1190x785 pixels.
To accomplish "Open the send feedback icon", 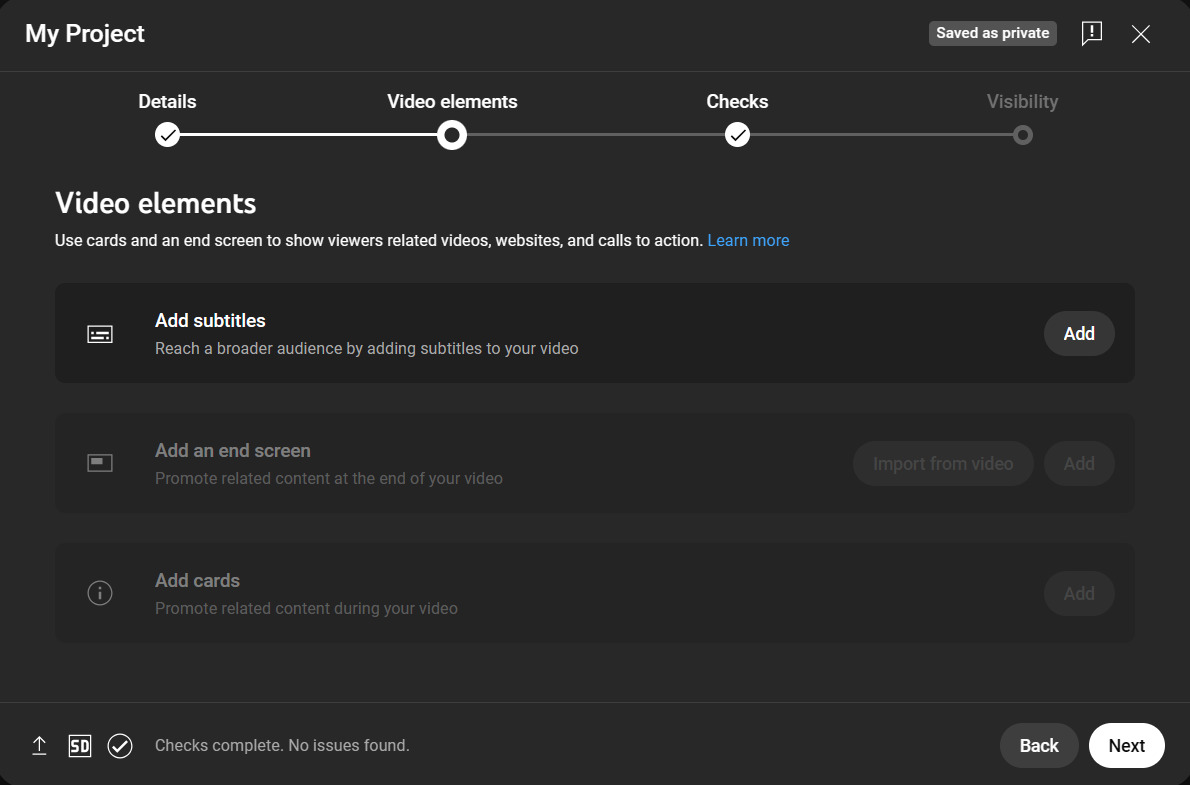I will pyautogui.click(x=1091, y=33).
